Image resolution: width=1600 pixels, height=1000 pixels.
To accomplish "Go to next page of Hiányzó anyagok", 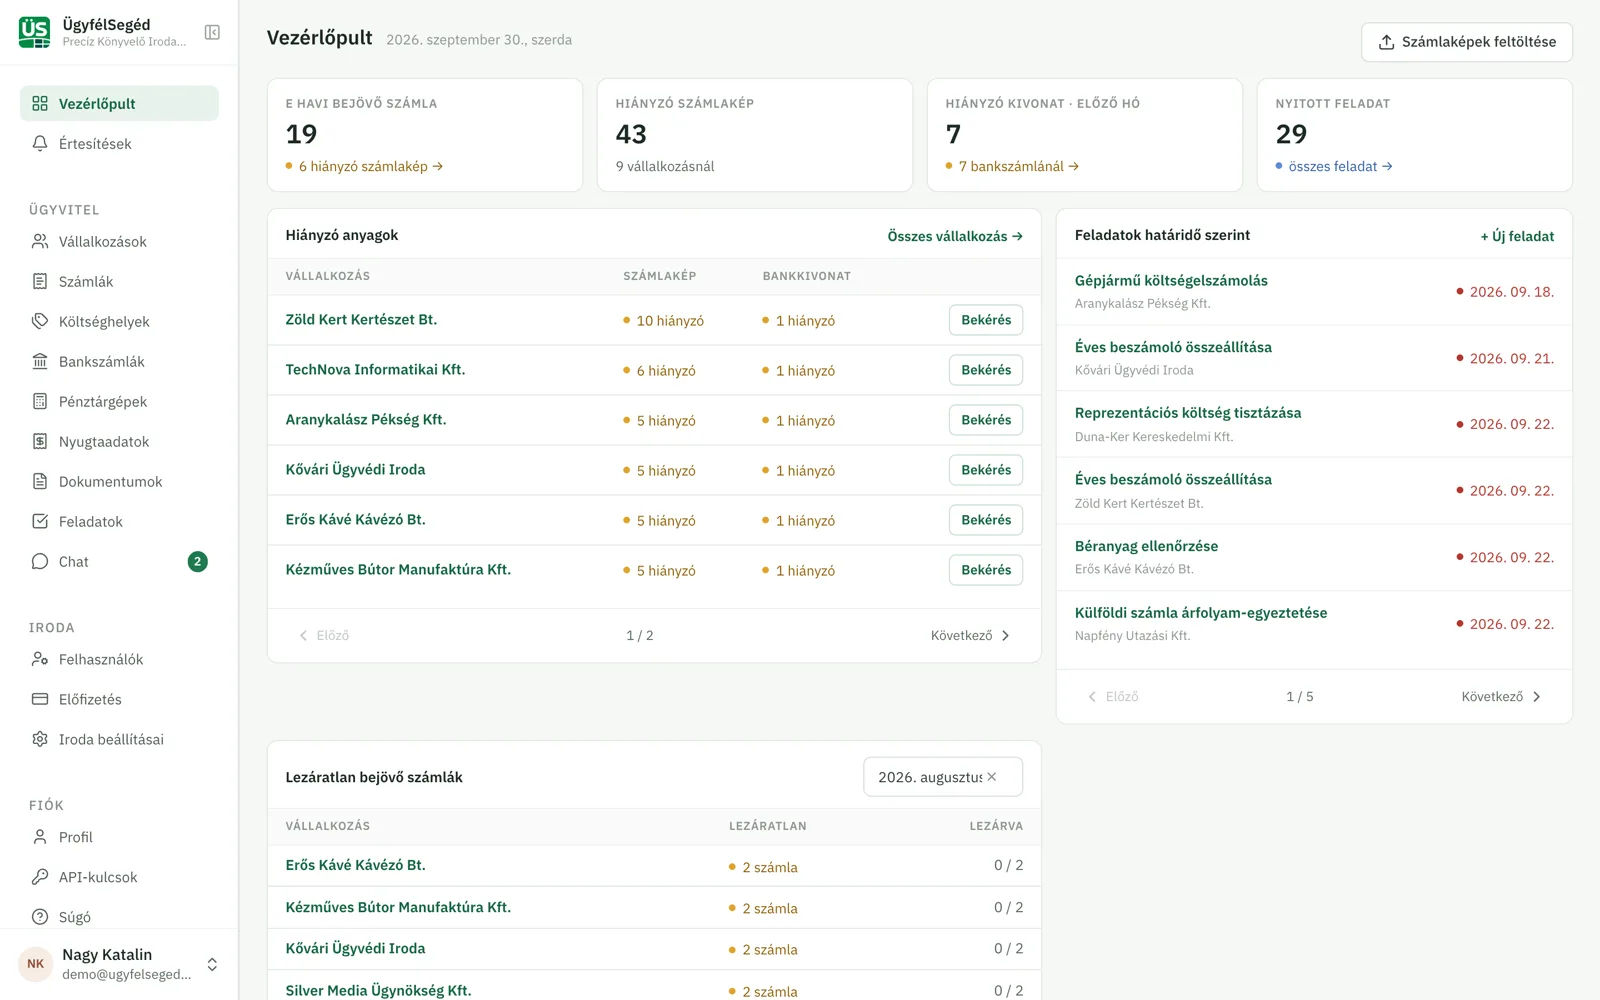I will coord(970,636).
